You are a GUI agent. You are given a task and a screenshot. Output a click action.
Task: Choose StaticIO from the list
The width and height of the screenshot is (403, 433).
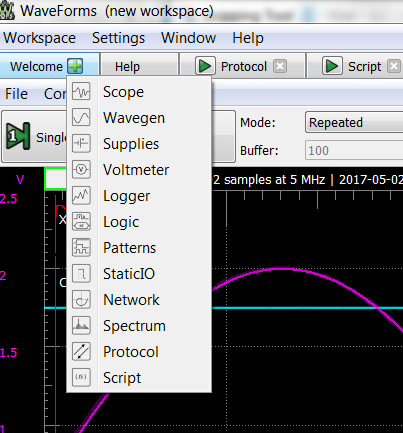pos(139,274)
